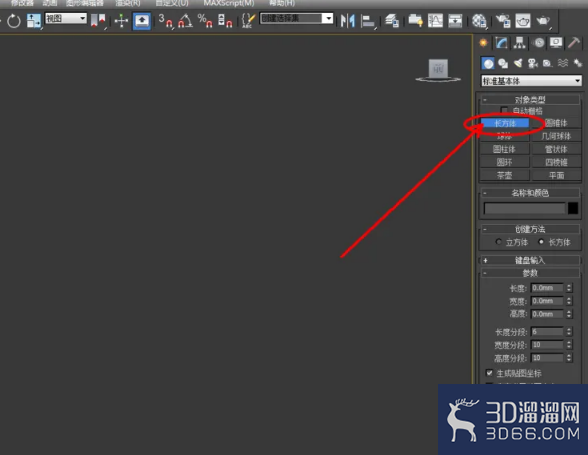Select the 长方体 creation method radio
Image resolution: width=588 pixels, height=455 pixels.
[x=541, y=242]
